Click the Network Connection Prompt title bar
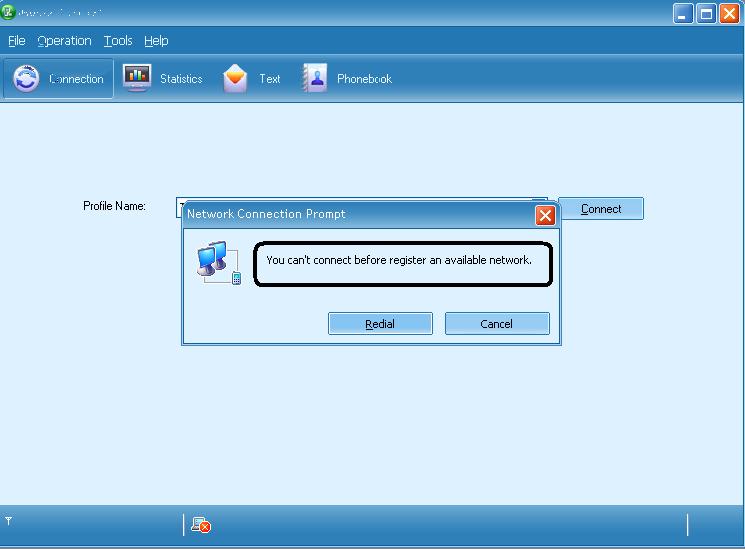Screen dimensions: 745x549 (x=350, y=214)
